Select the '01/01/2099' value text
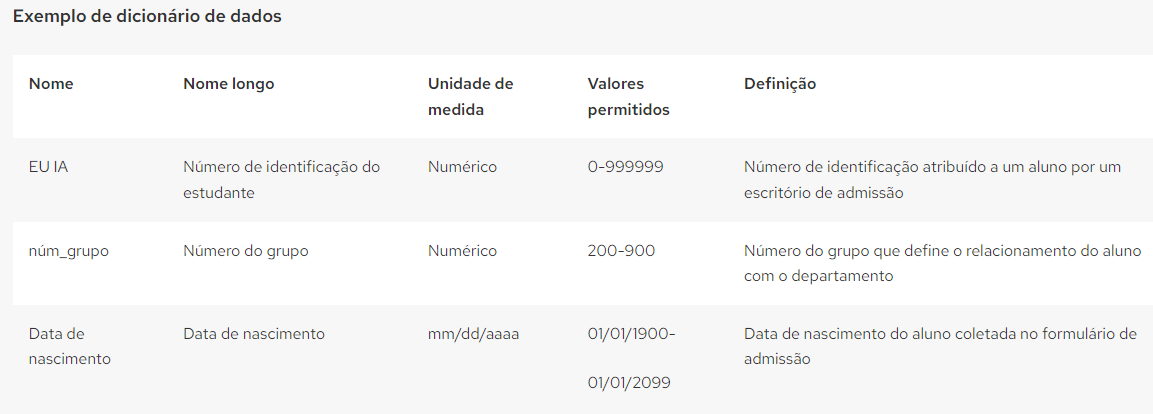 [629, 383]
